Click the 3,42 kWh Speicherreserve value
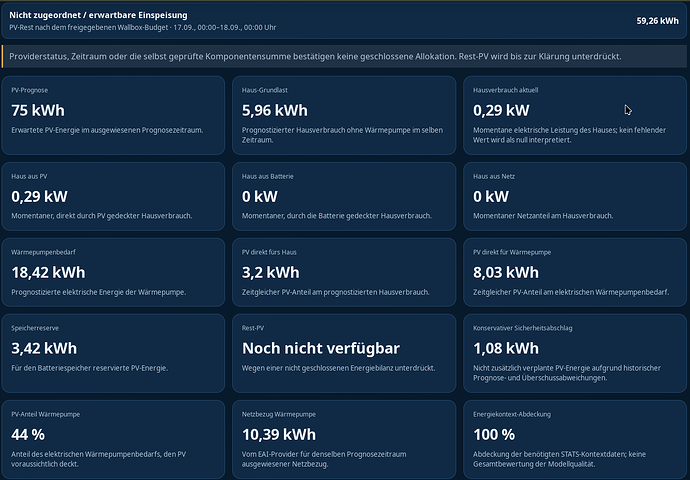Screen dimensions: 690x480 tap(44, 348)
